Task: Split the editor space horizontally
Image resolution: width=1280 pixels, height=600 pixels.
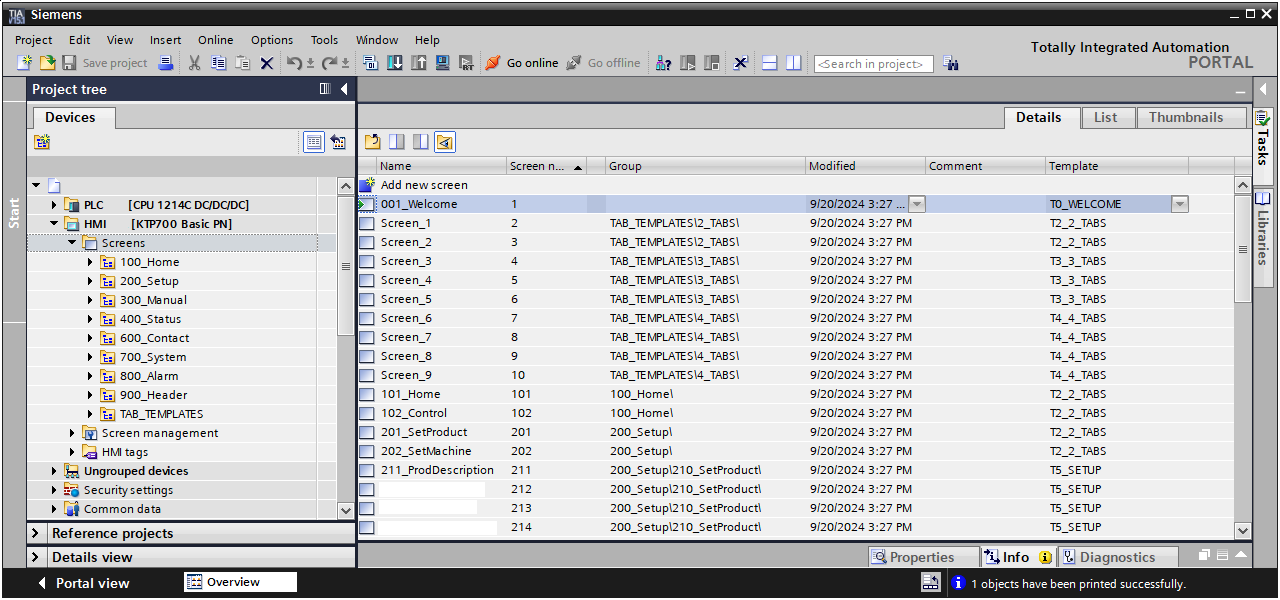Action: point(770,63)
